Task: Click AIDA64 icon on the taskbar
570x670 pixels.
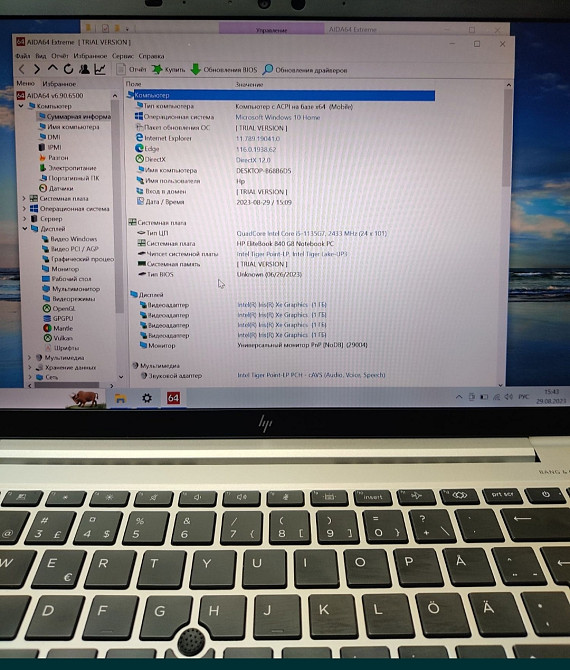Action: coord(173,398)
